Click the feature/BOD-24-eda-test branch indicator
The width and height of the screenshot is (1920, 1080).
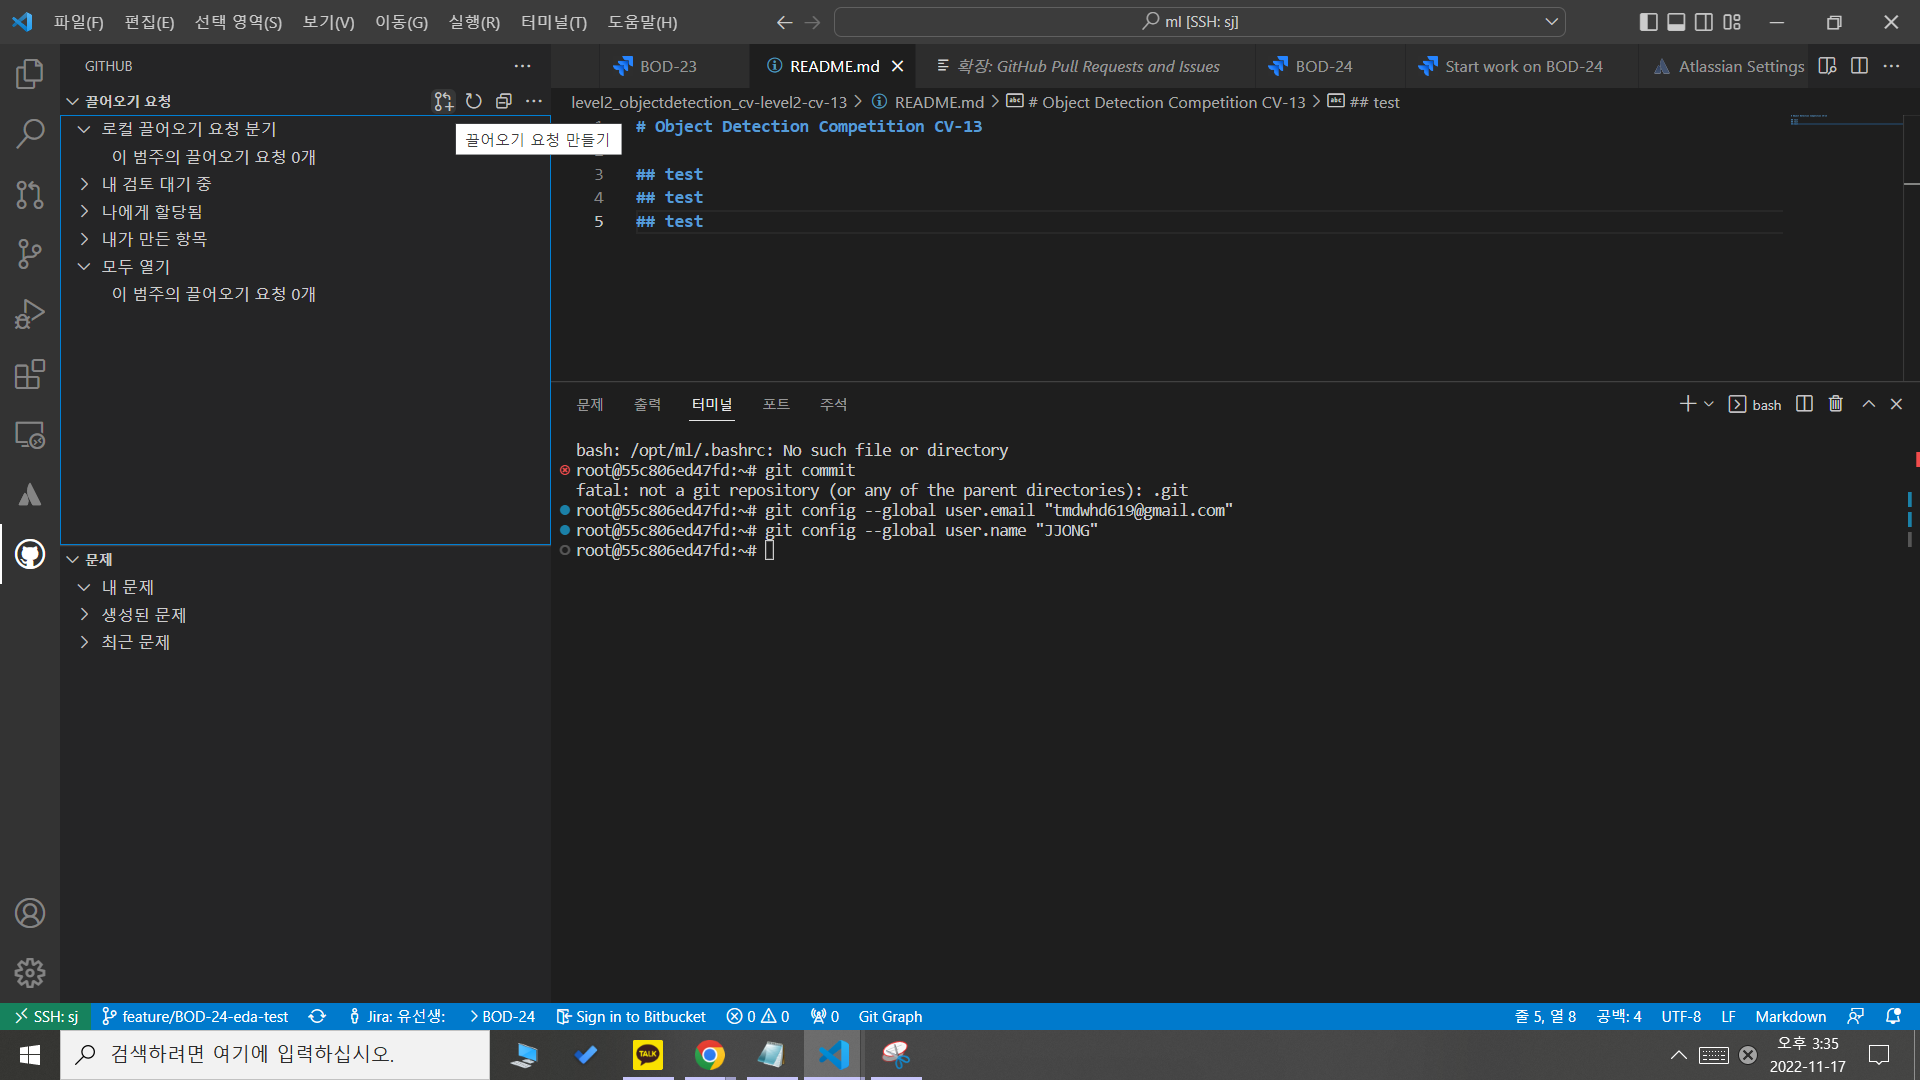196,1016
